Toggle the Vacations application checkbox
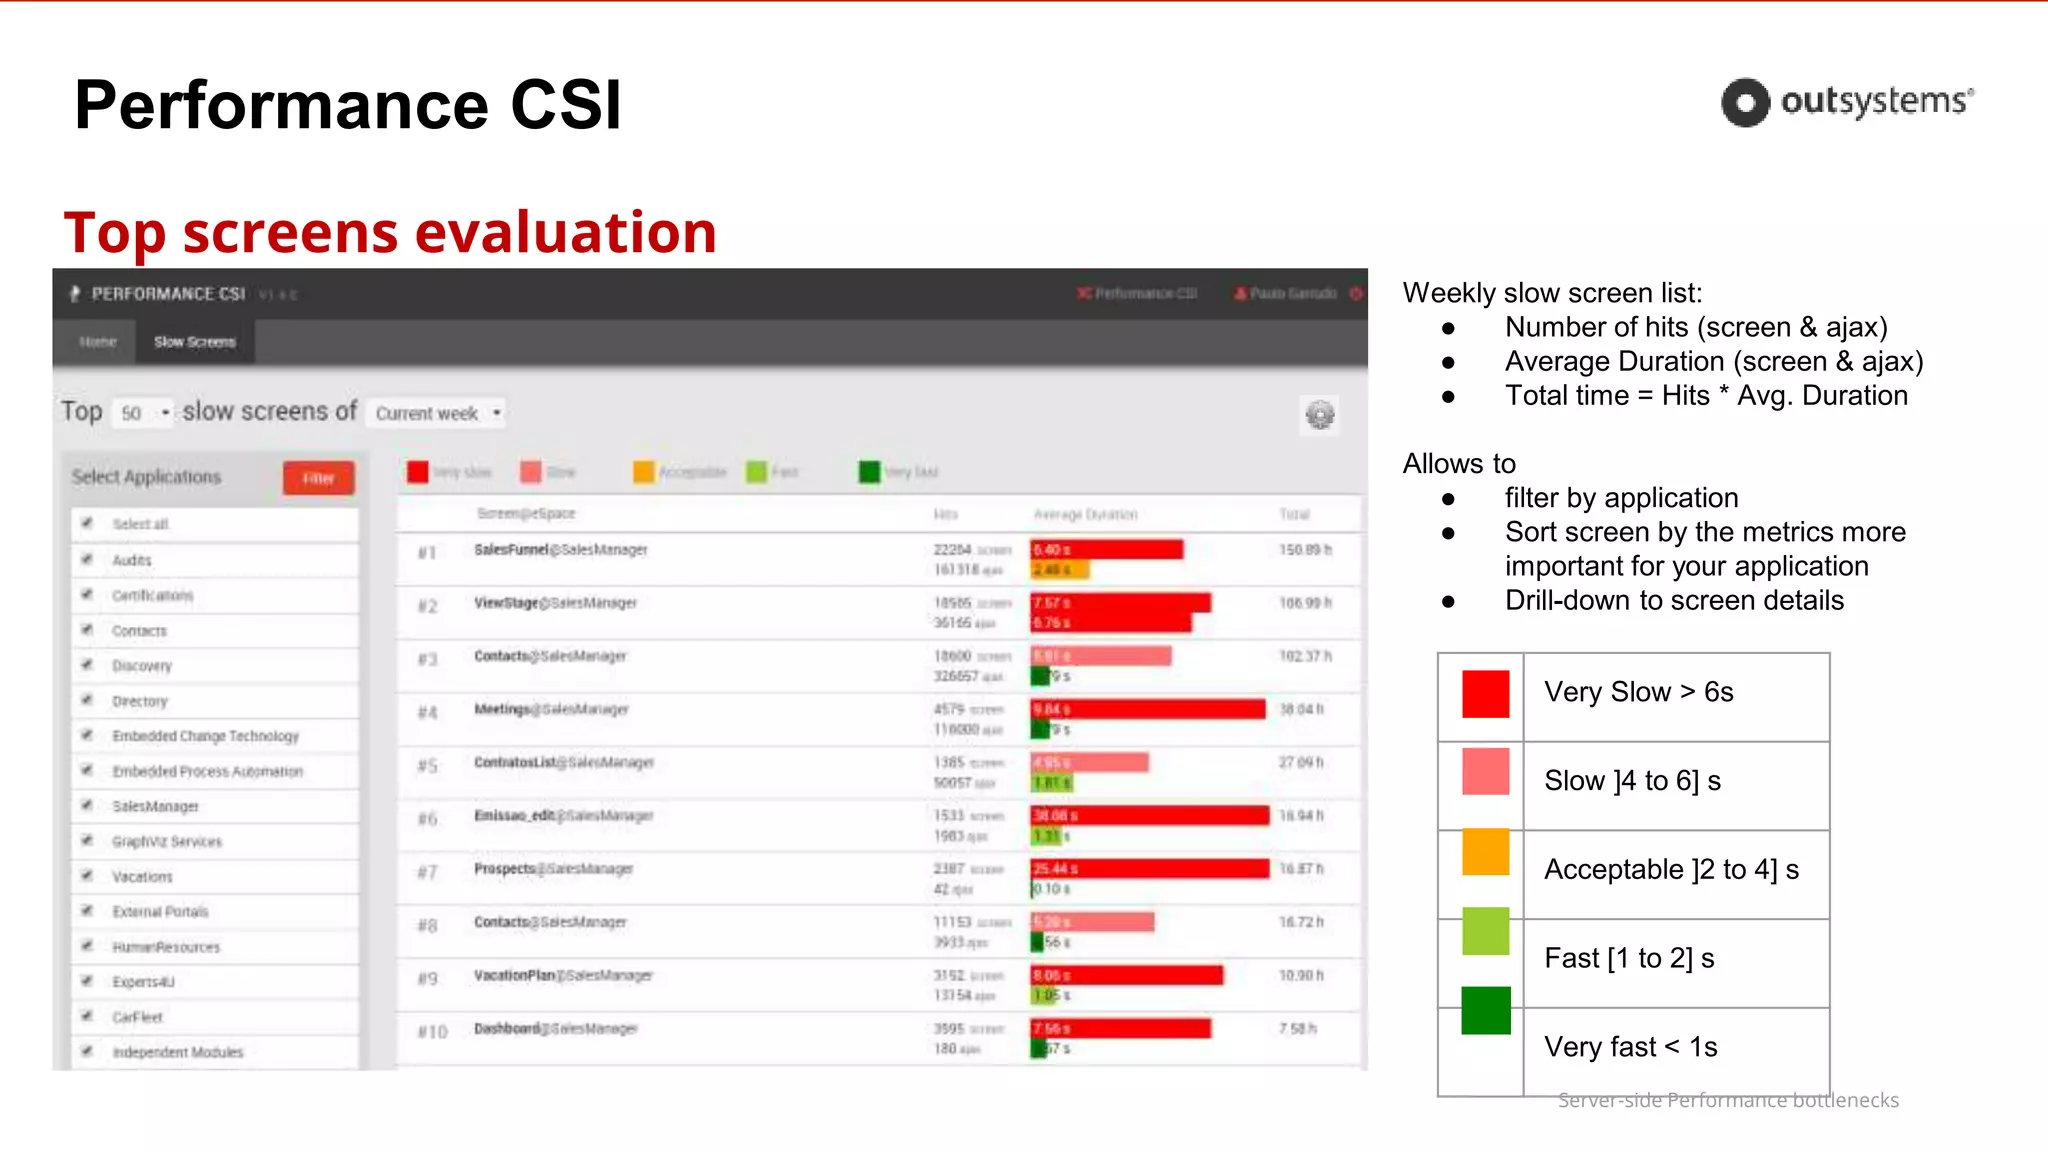The height and width of the screenshot is (1152, 2048). click(87, 876)
